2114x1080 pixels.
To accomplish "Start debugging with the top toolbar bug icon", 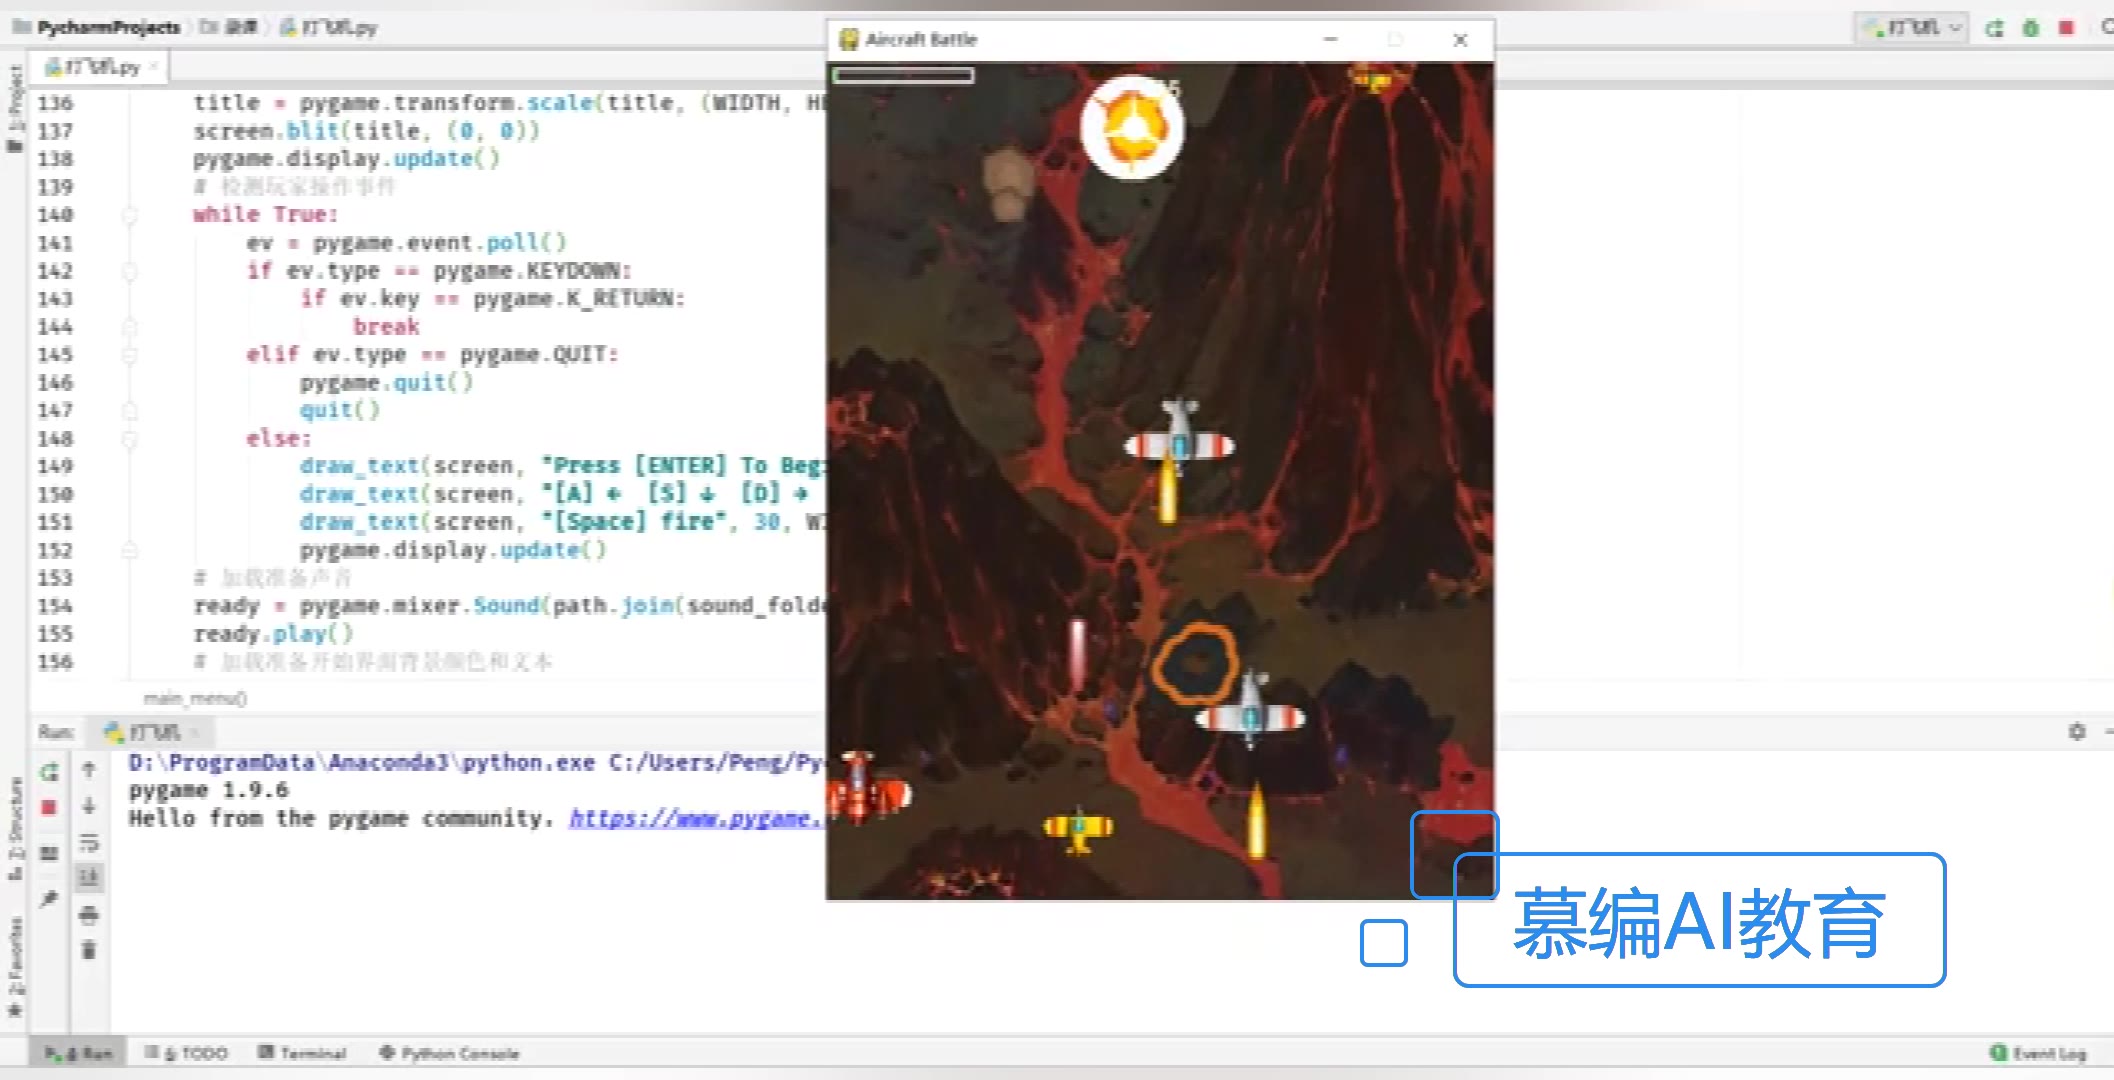I will pos(2030,28).
